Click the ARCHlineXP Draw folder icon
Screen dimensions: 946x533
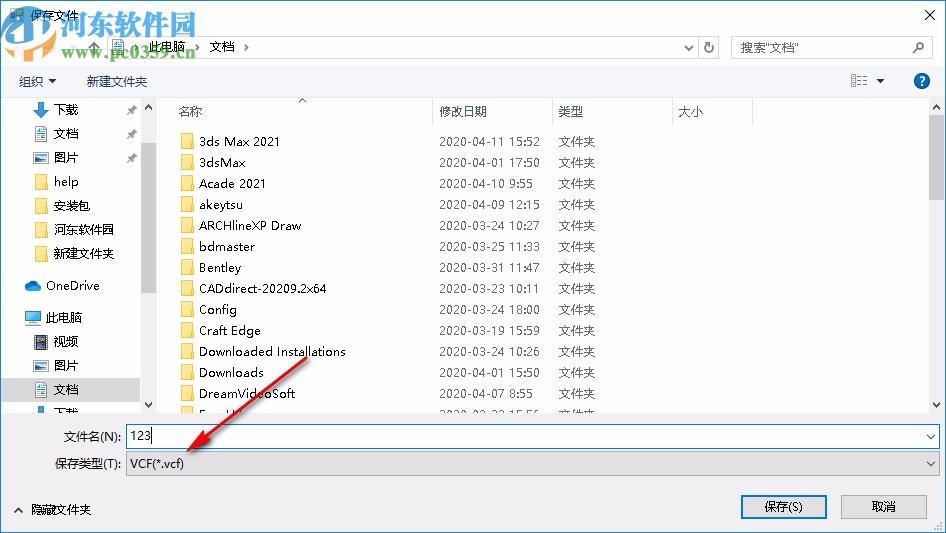(x=187, y=226)
